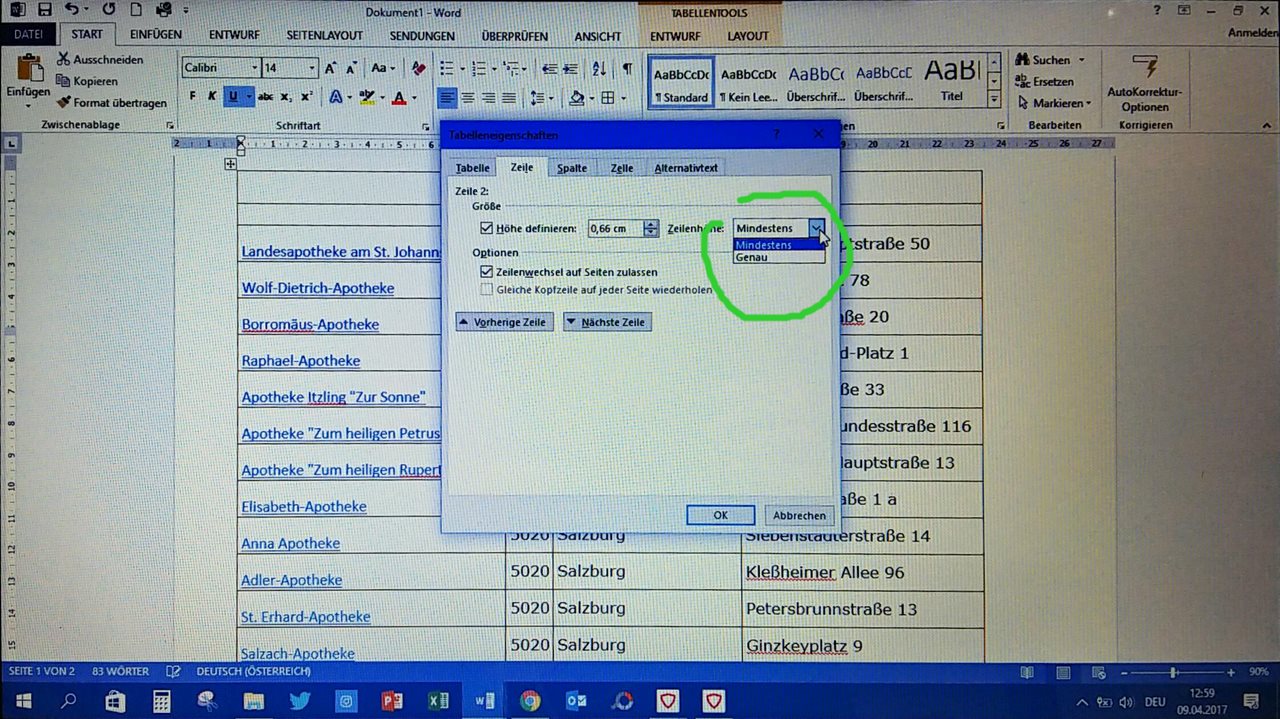Toggle the Höhe definieren checkbox

tap(486, 228)
